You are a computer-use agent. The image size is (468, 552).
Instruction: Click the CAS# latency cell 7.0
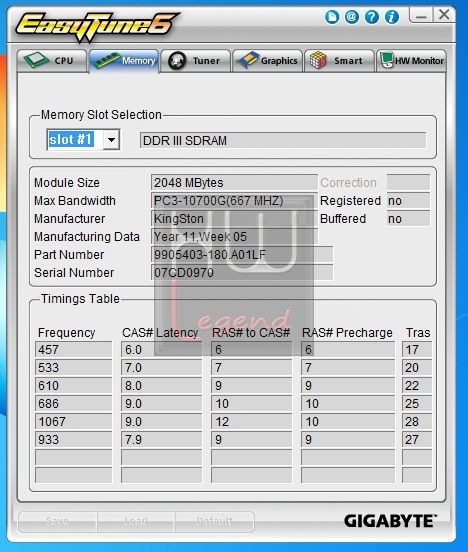pos(162,368)
